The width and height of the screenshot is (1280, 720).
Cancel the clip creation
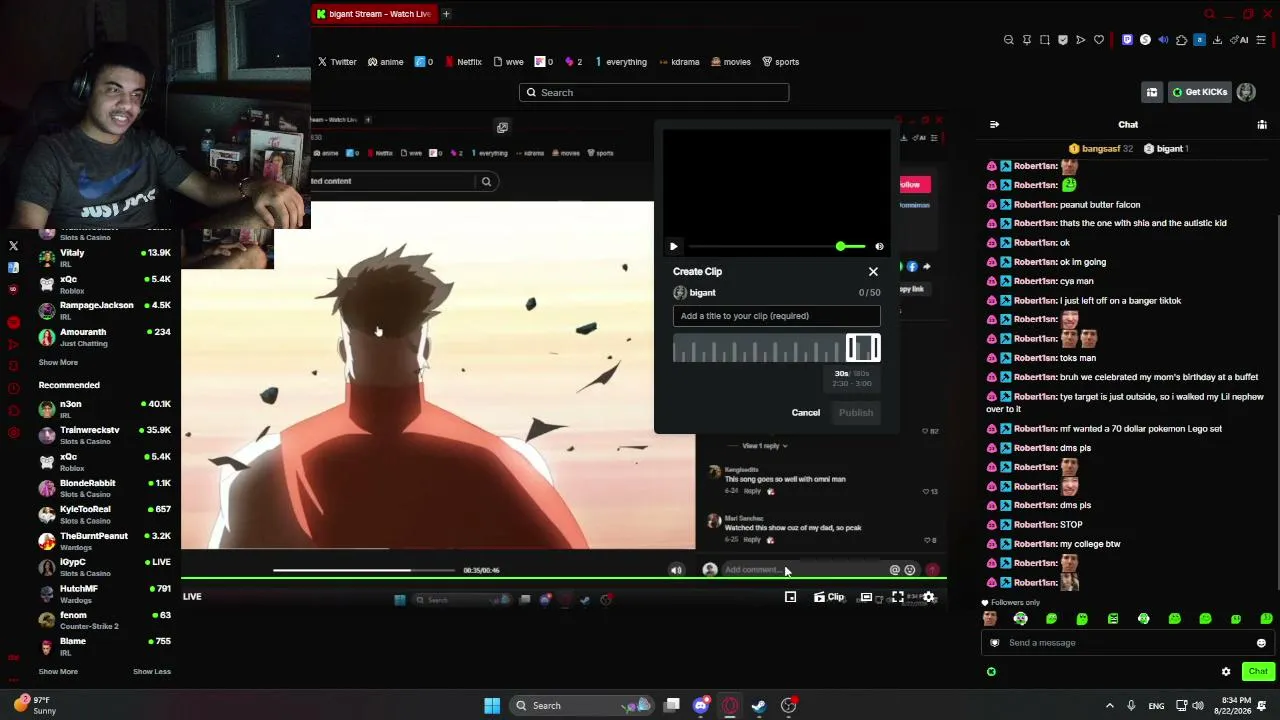pyautogui.click(x=806, y=413)
